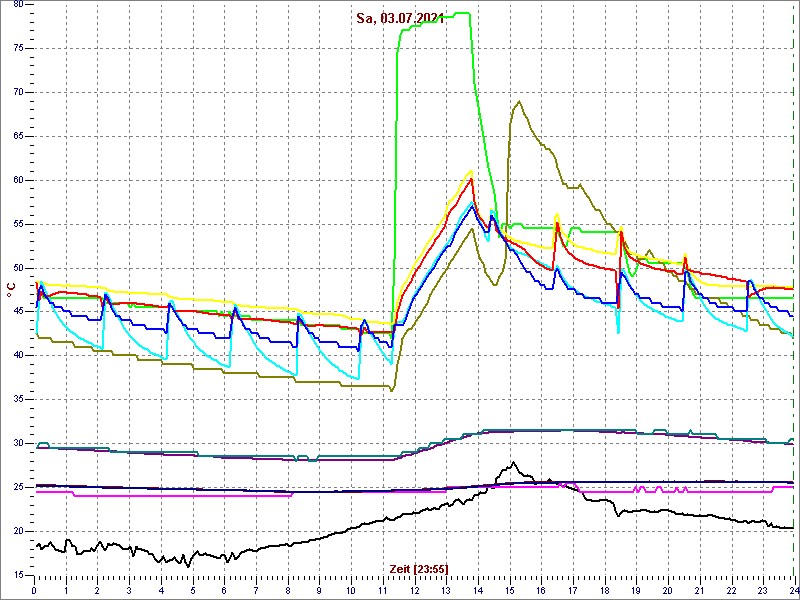Click hour 21 on the time axis
The image size is (800, 600).
click(699, 591)
